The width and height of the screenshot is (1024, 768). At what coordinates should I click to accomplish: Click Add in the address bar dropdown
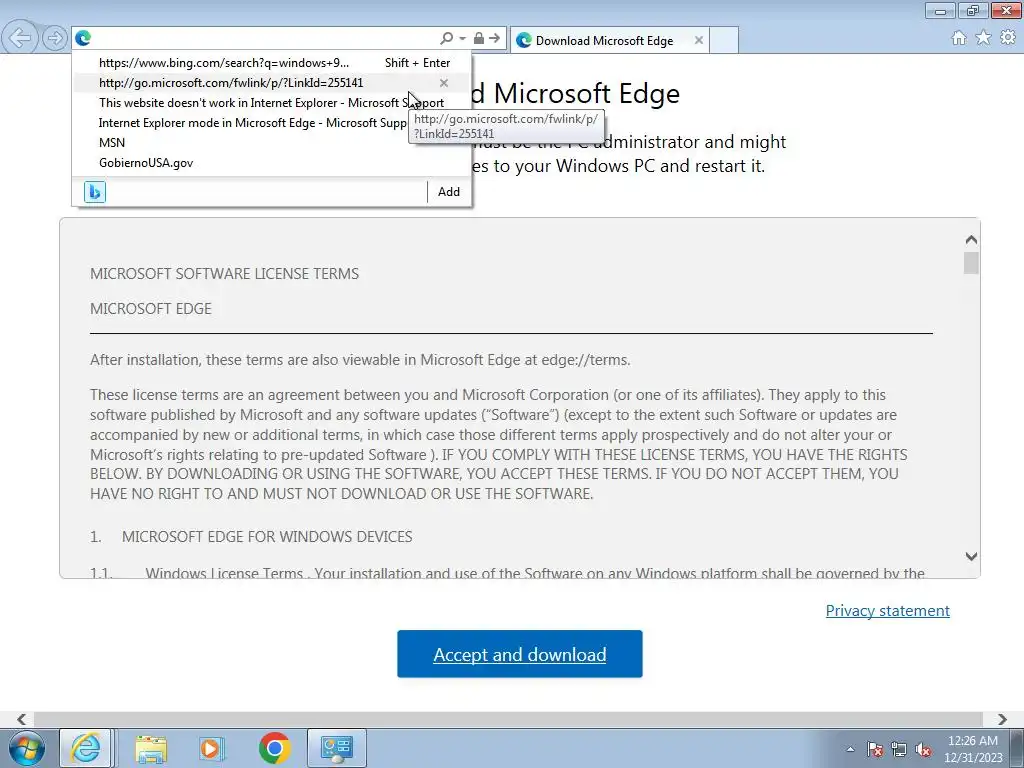pos(449,192)
